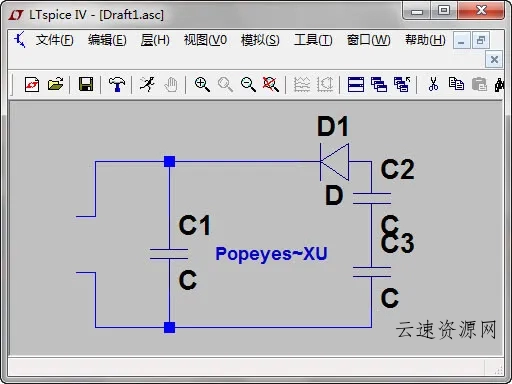The height and width of the screenshot is (384, 512).
Task: Click the Autorange waveform icon
Action: (302, 84)
